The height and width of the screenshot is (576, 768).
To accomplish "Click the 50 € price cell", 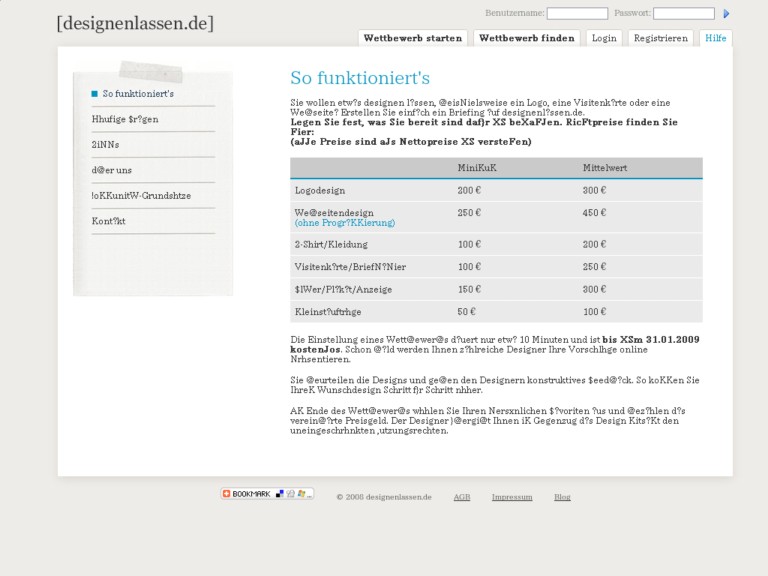I will 466,312.
